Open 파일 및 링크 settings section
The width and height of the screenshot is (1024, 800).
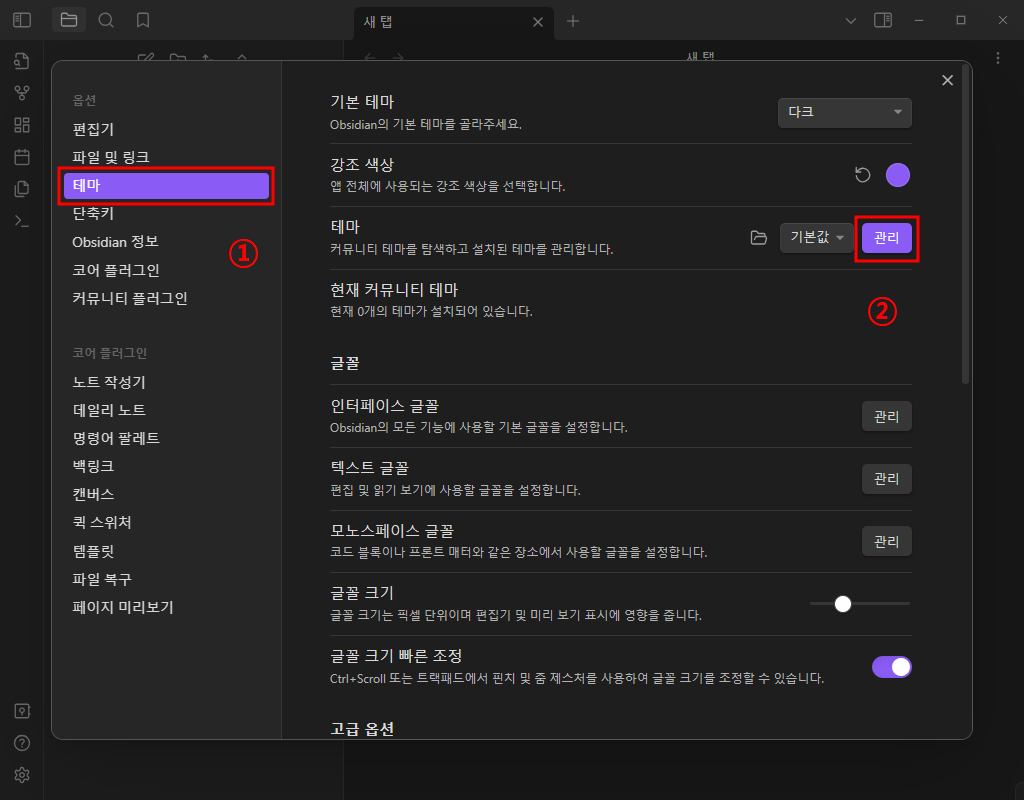click(165, 157)
